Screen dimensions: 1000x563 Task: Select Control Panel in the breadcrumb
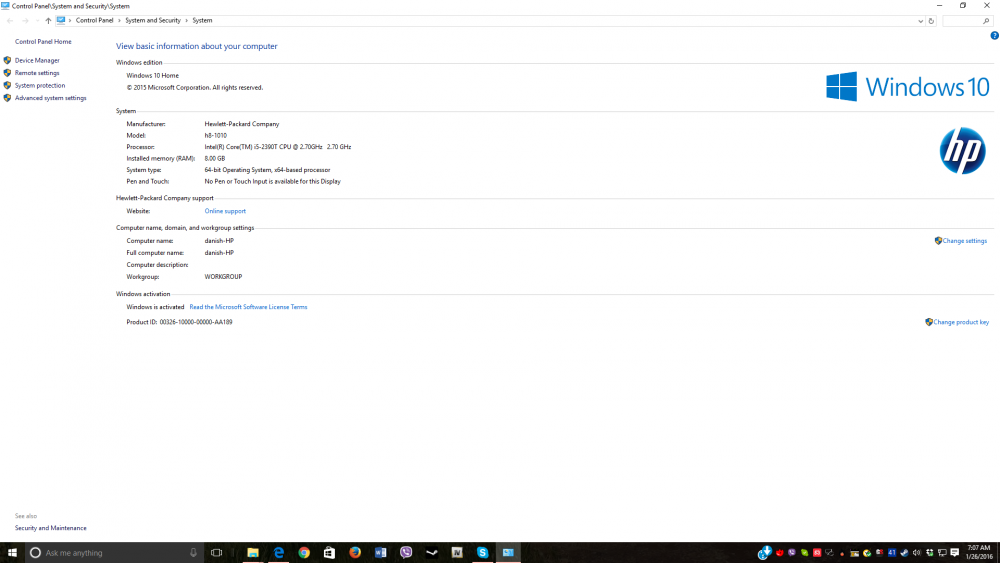point(94,20)
